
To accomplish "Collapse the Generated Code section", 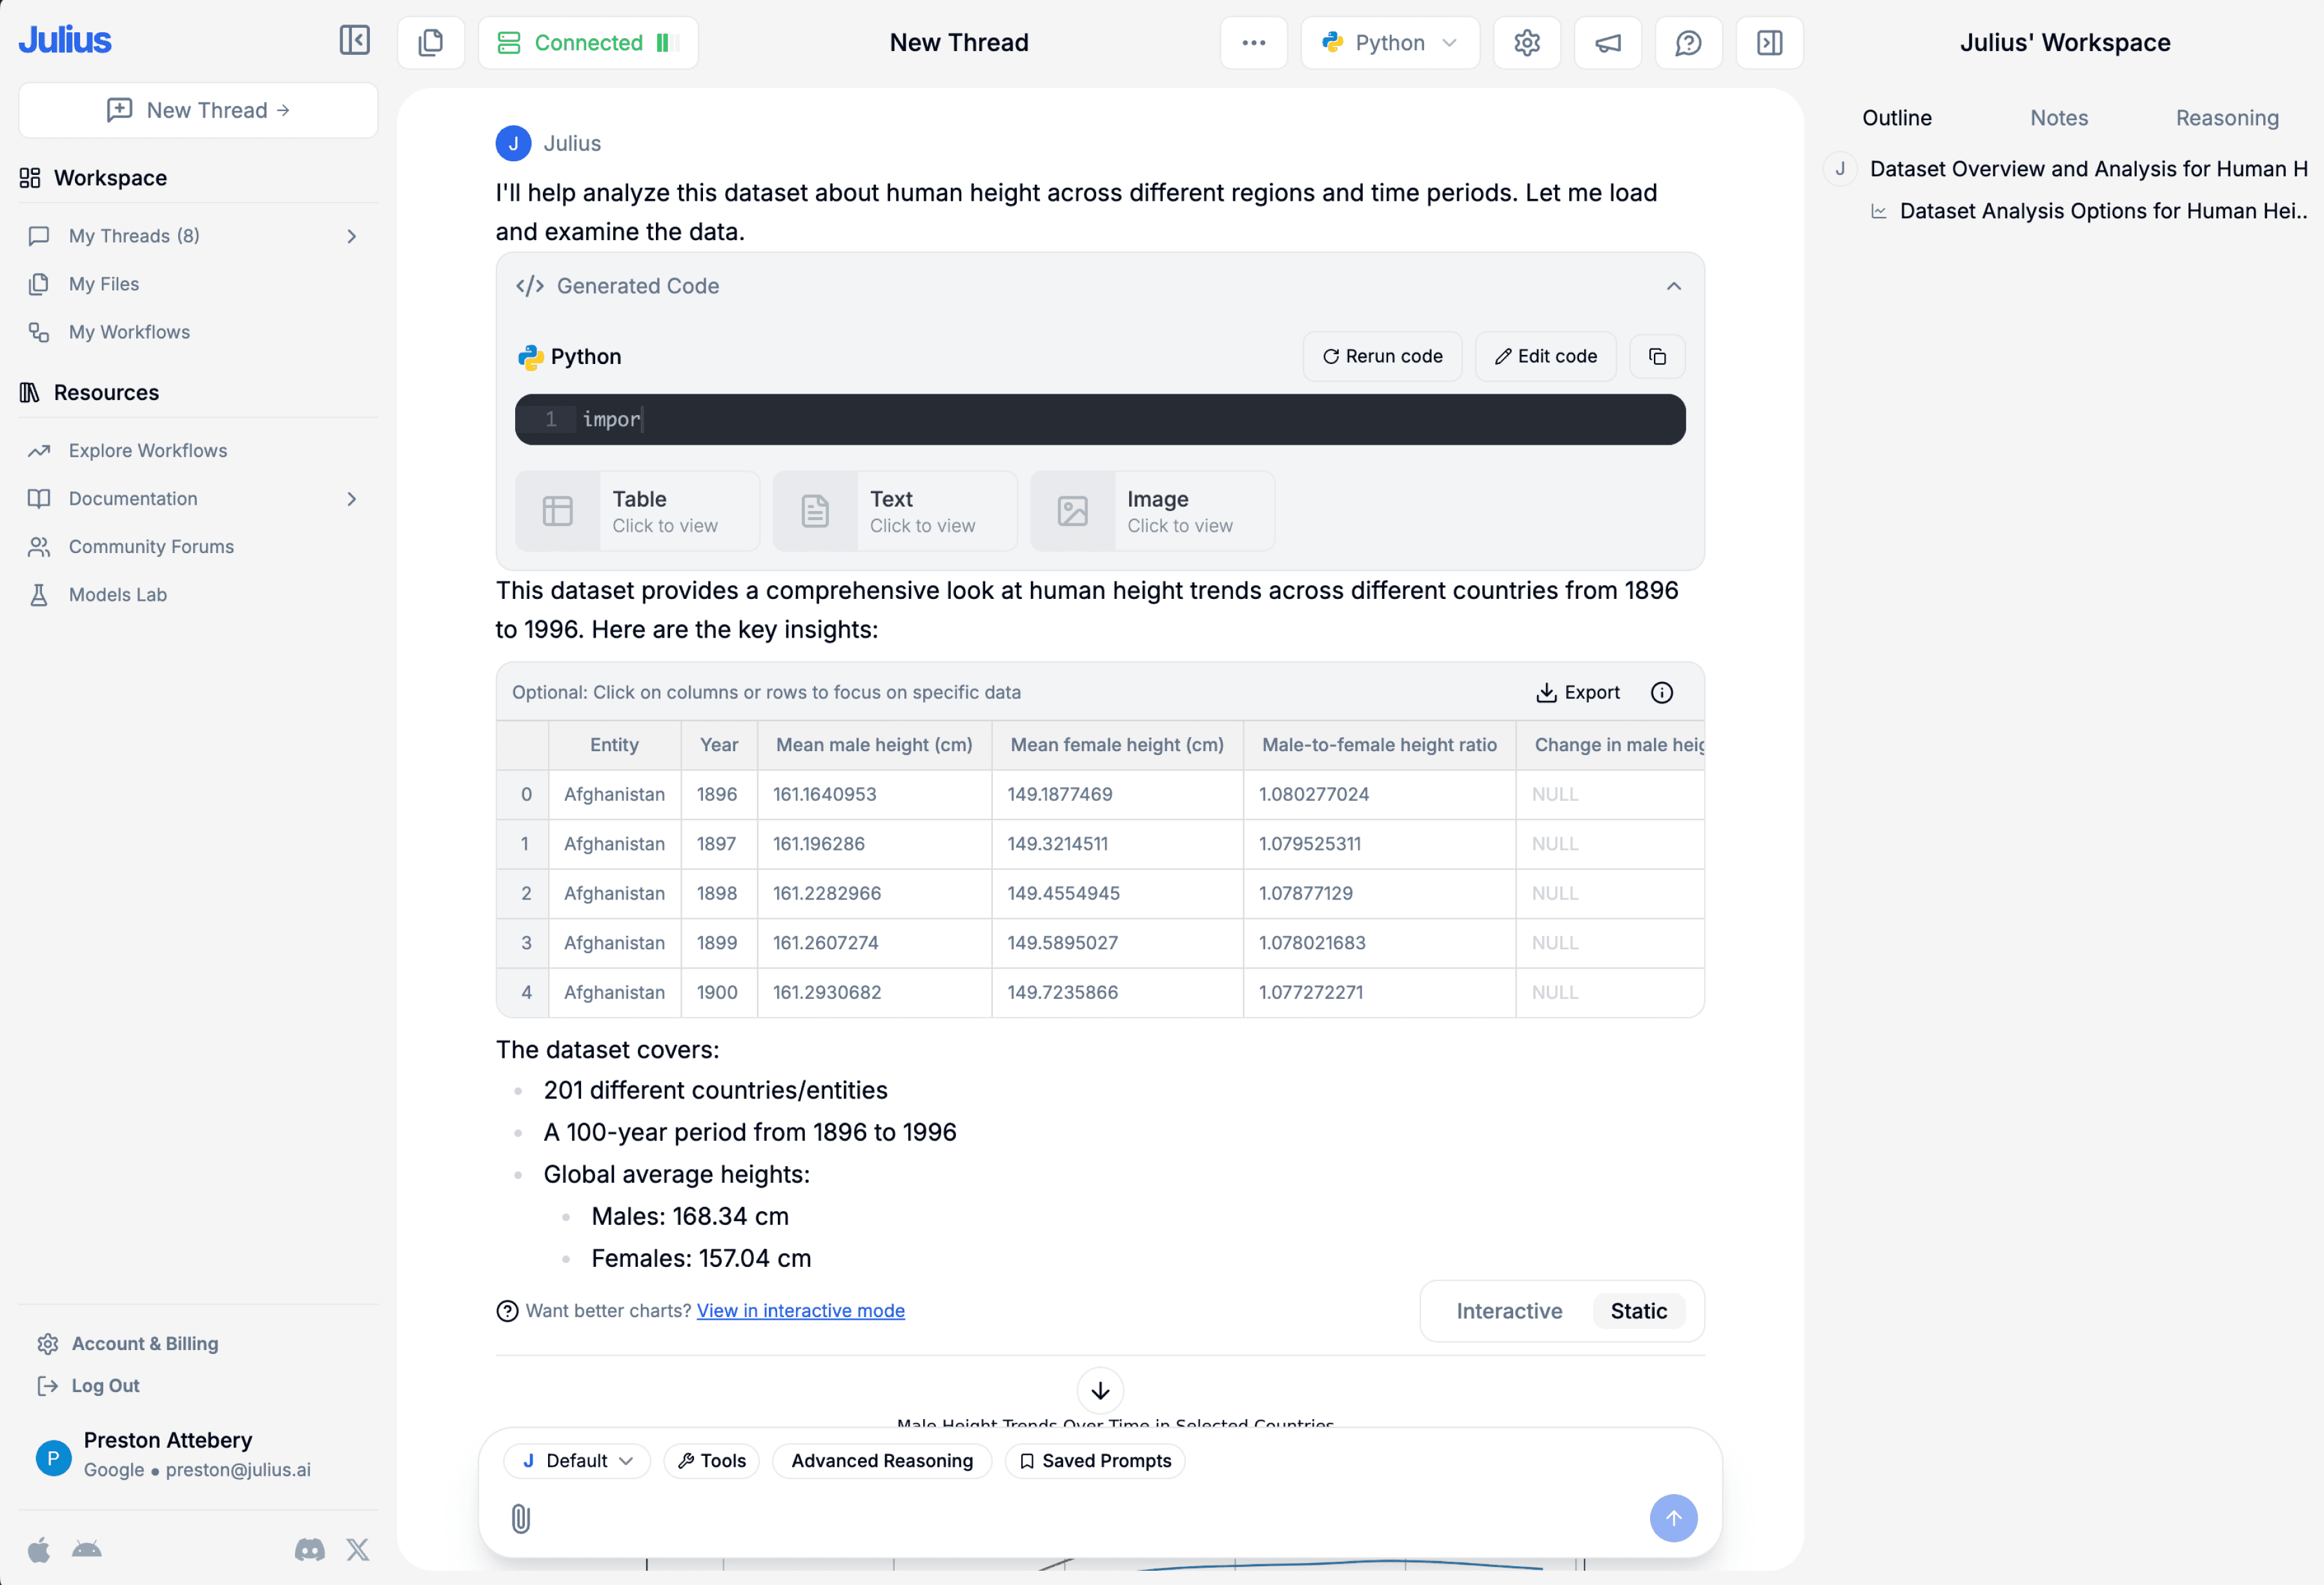I will tap(1672, 286).
